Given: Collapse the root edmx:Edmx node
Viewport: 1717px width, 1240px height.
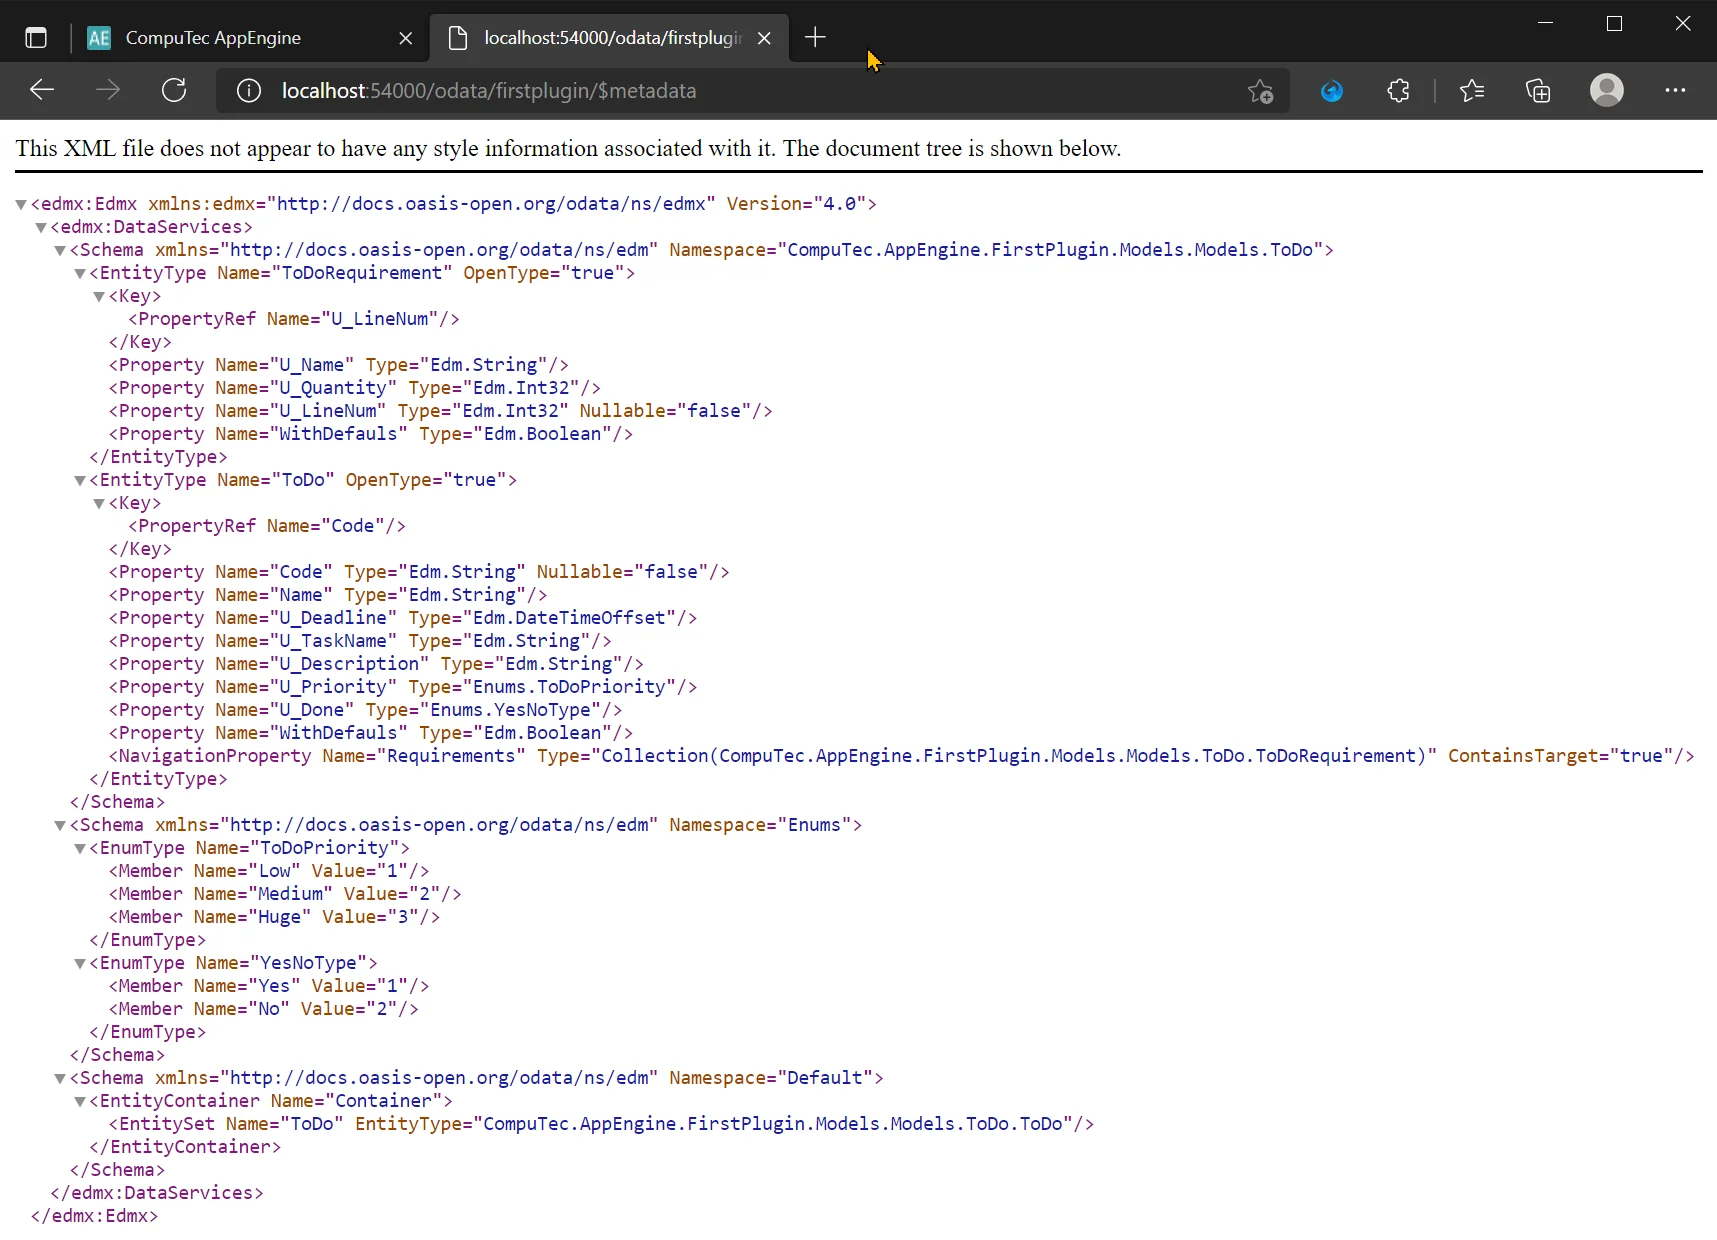Looking at the screenshot, I should (21, 204).
